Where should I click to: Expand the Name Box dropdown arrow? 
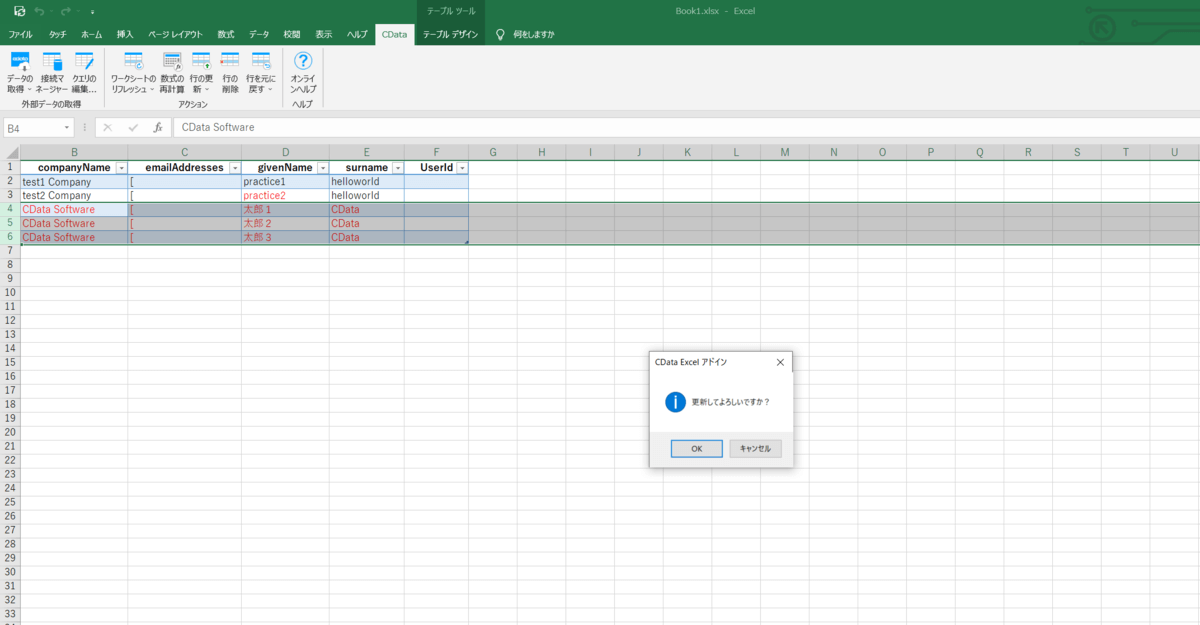67,128
